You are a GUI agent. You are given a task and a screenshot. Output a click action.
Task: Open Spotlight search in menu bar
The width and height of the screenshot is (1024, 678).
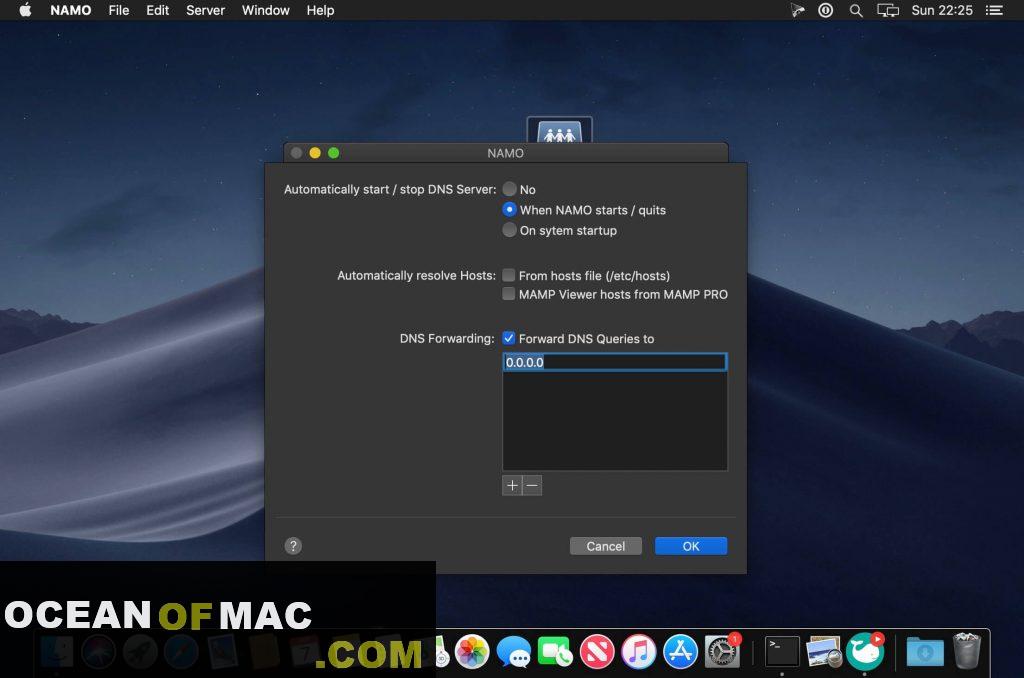(x=856, y=10)
